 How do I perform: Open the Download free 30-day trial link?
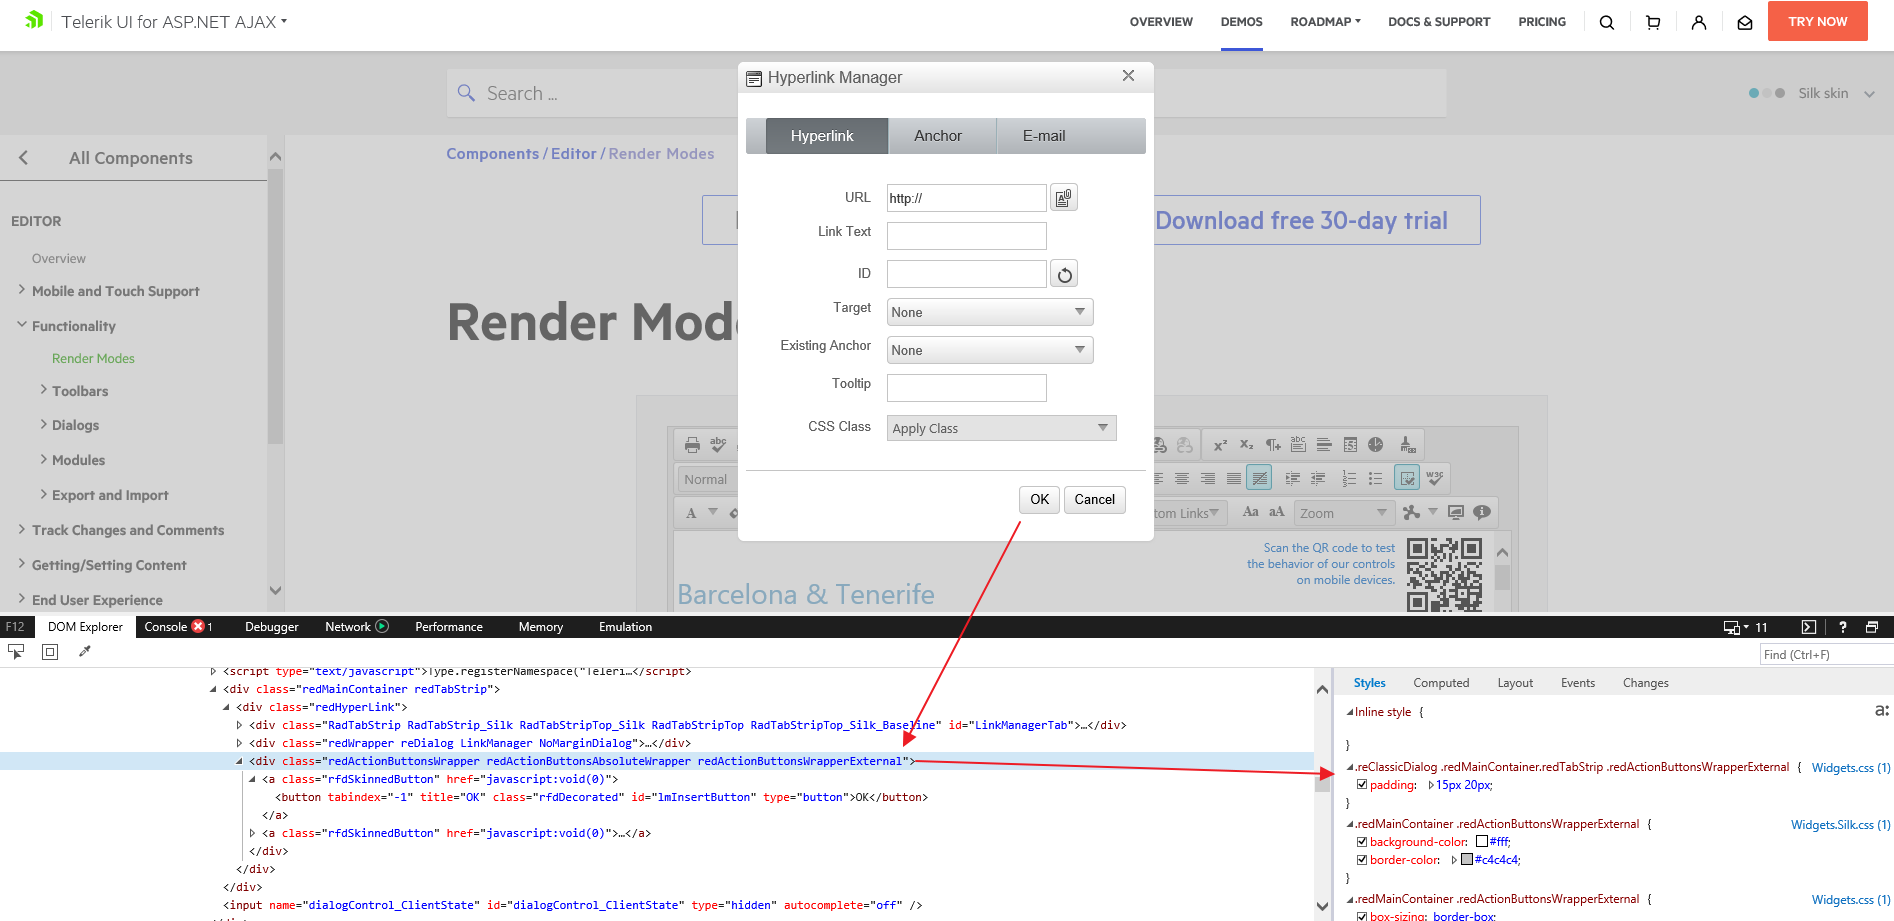1301,221
